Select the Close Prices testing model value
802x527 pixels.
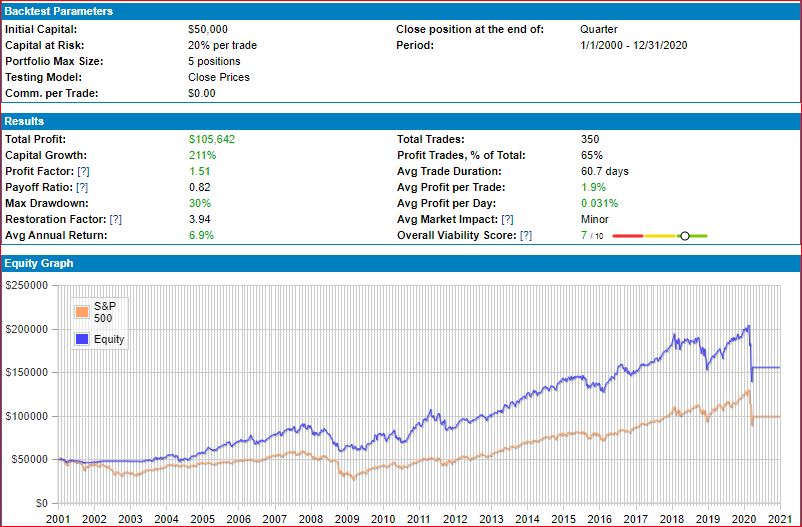pyautogui.click(x=219, y=77)
